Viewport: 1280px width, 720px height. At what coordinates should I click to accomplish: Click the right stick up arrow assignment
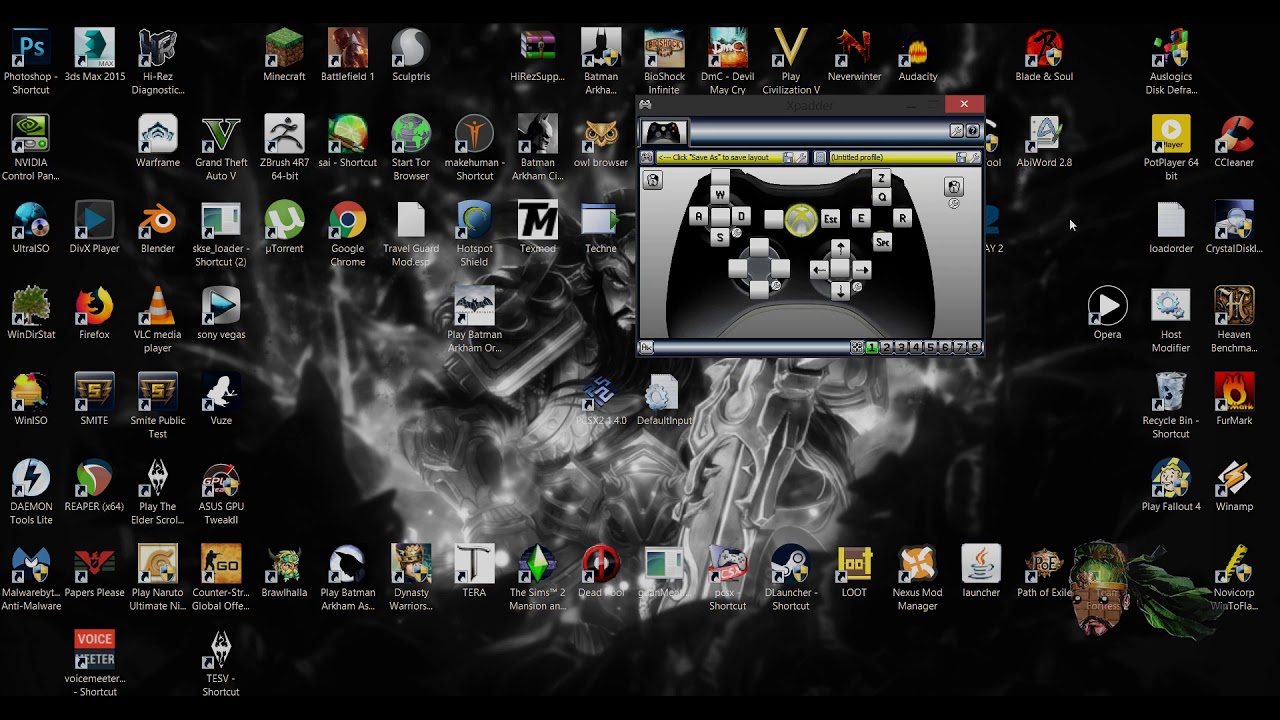[840, 248]
